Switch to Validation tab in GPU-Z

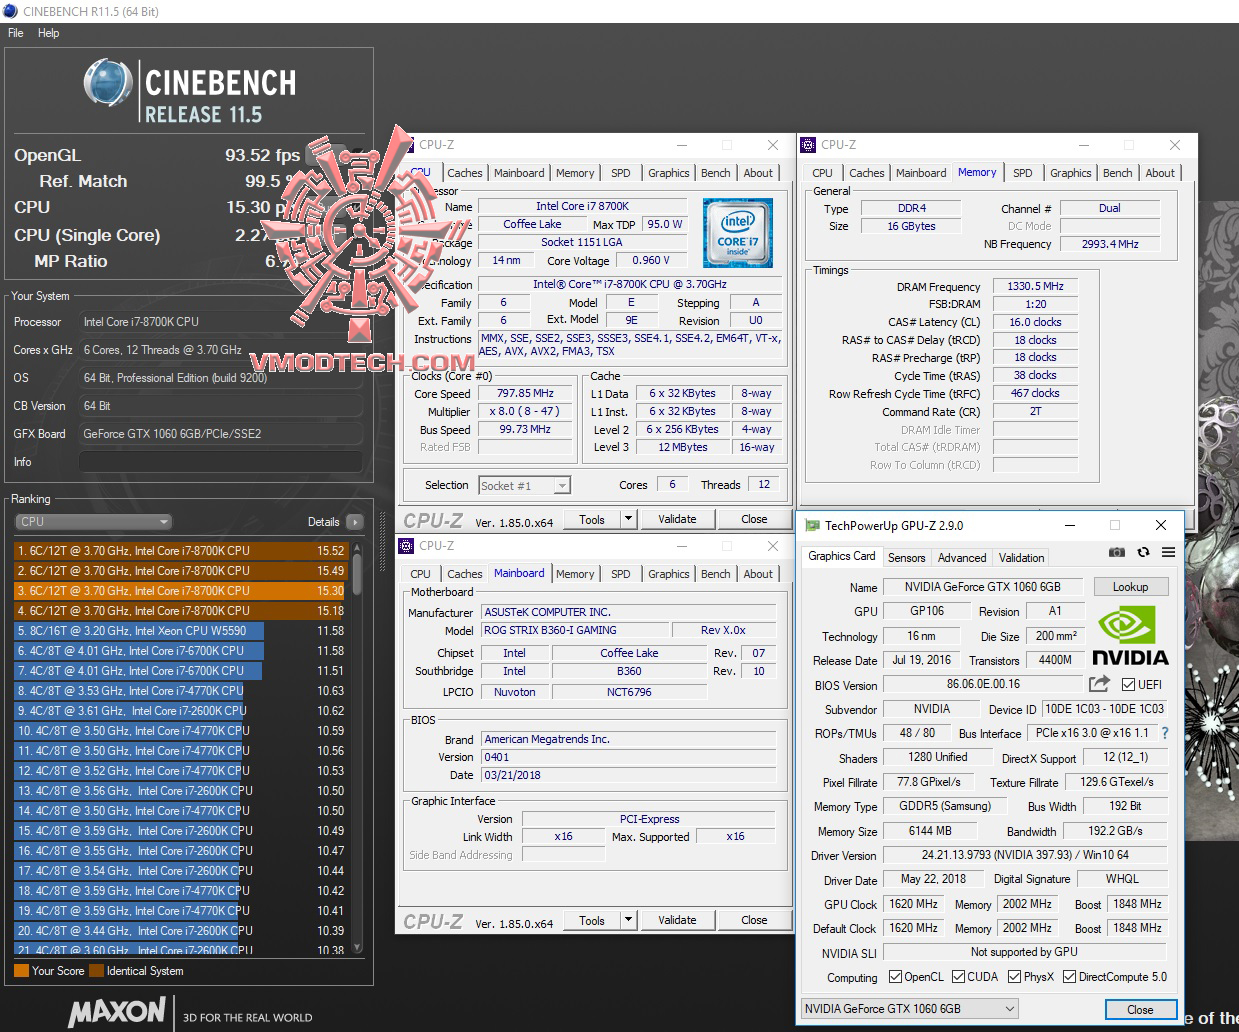pyautogui.click(x=1021, y=558)
